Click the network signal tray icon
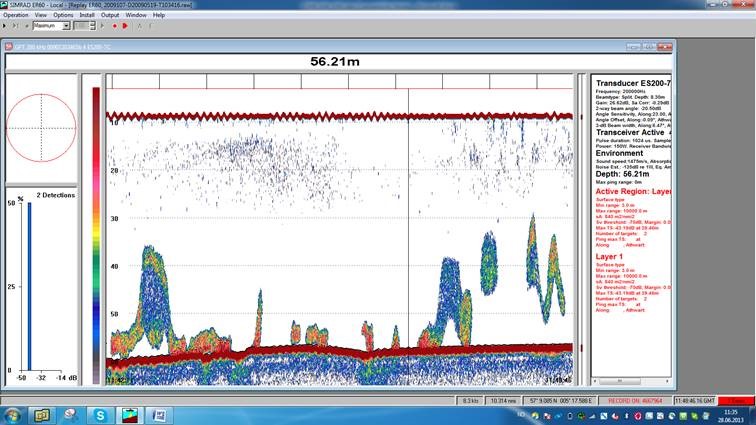Image resolution: width=756 pixels, height=425 pixels. point(592,416)
